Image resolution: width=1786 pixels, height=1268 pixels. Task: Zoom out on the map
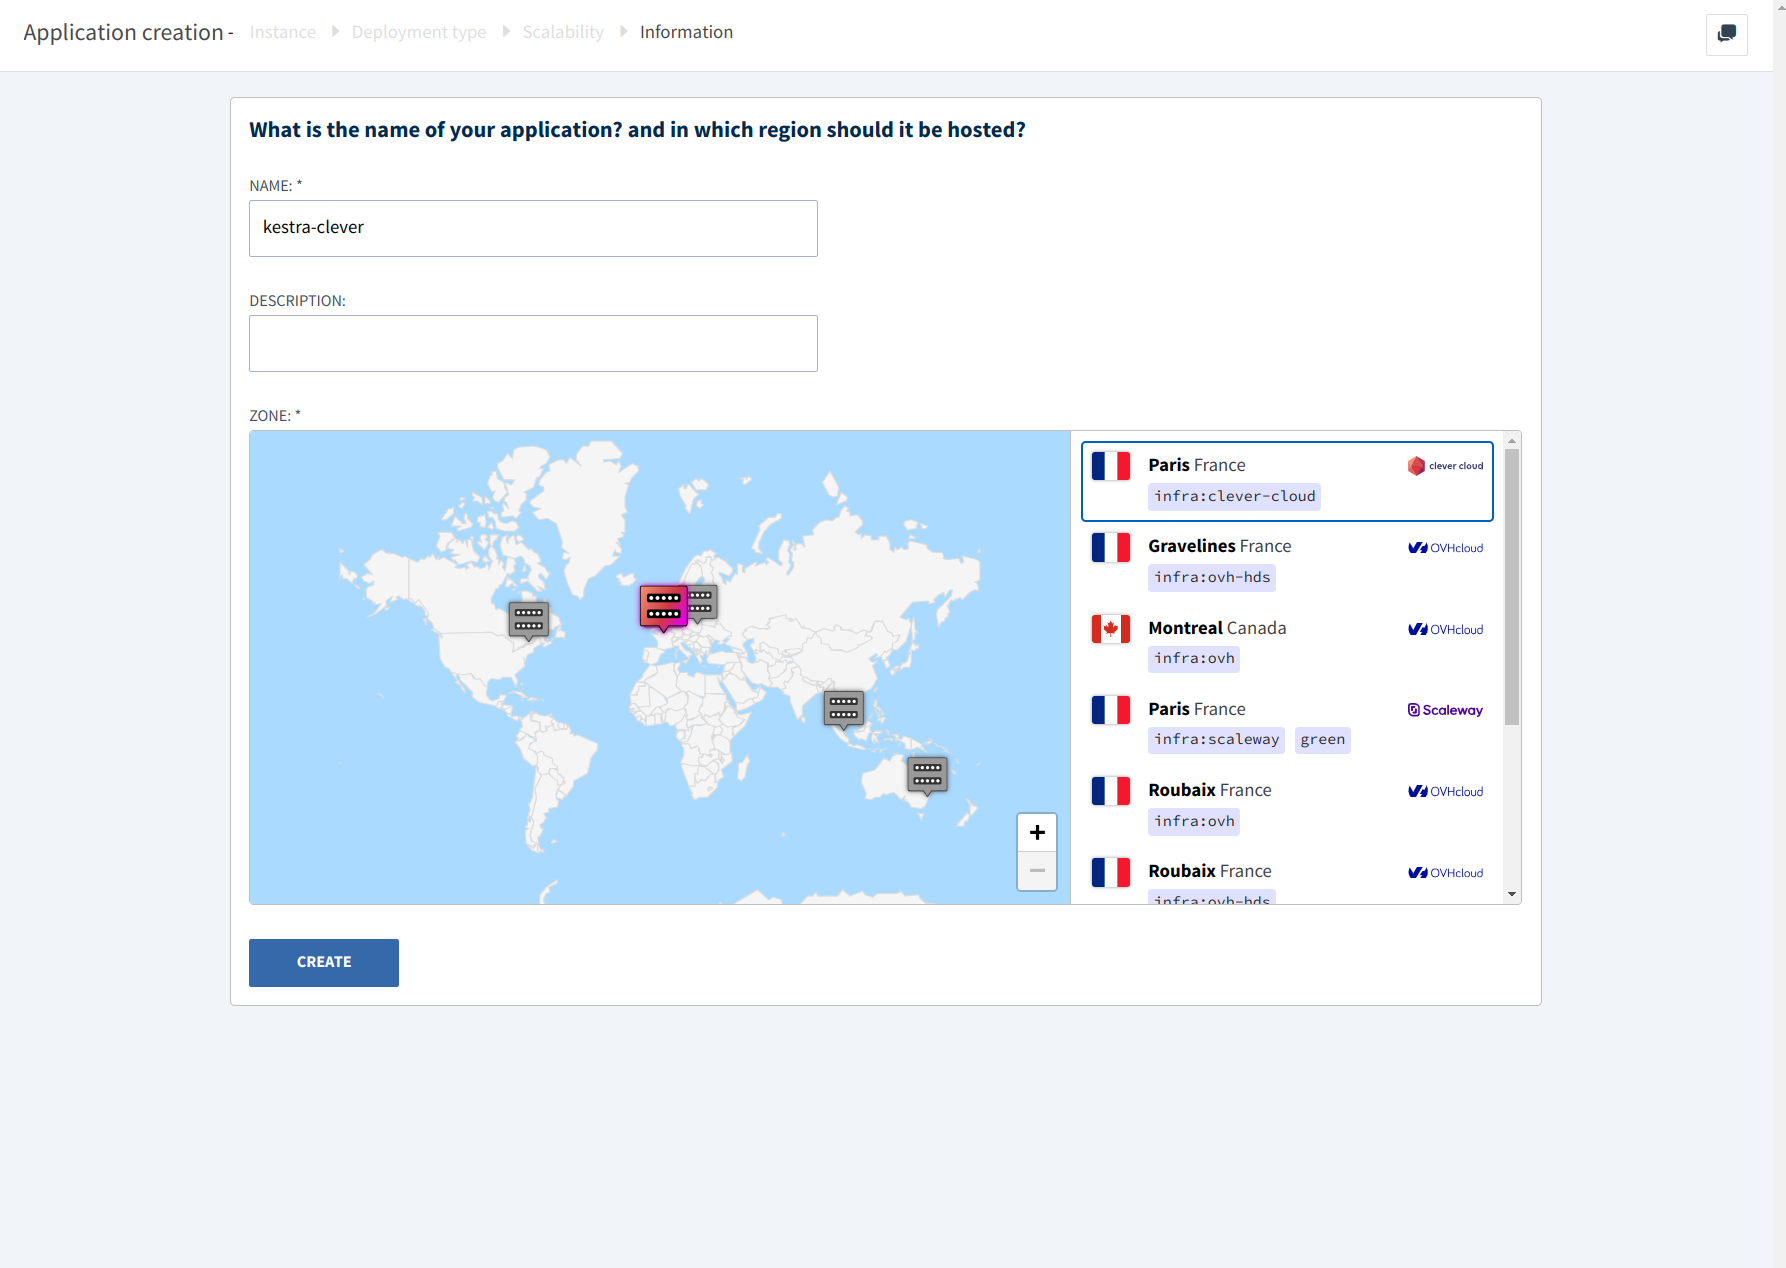pyautogui.click(x=1037, y=871)
